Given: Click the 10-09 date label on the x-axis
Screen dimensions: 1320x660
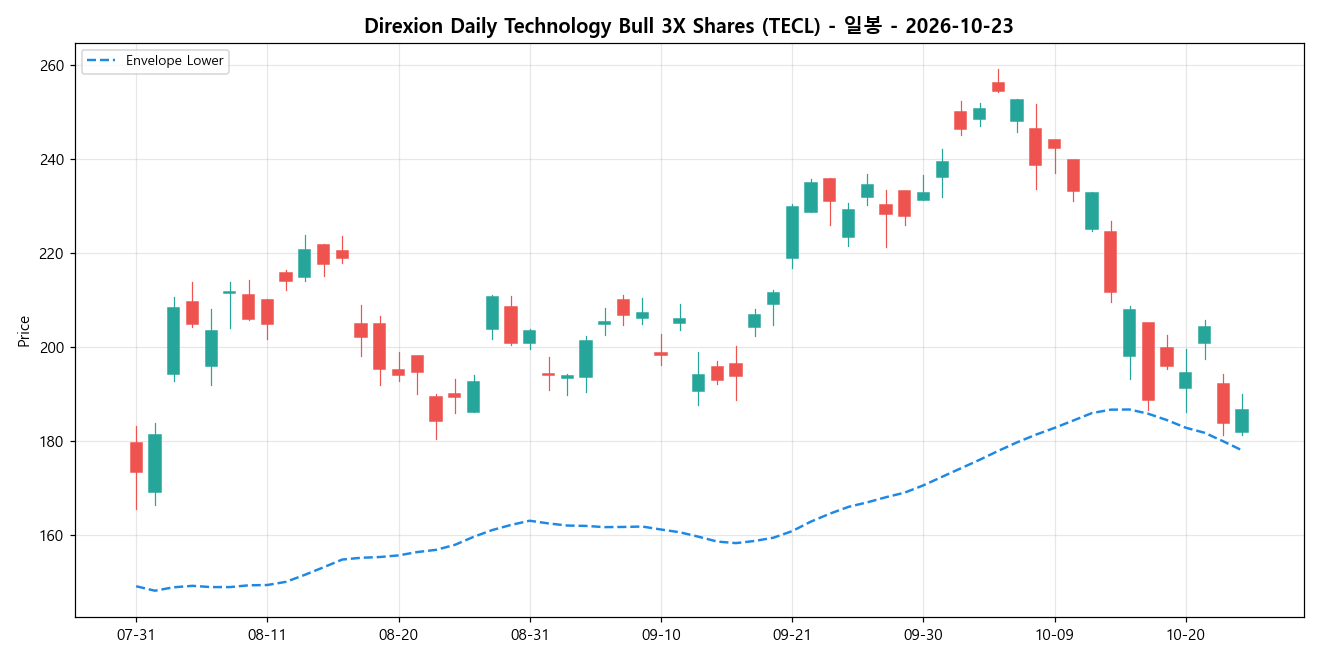Looking at the screenshot, I should click(1055, 635).
